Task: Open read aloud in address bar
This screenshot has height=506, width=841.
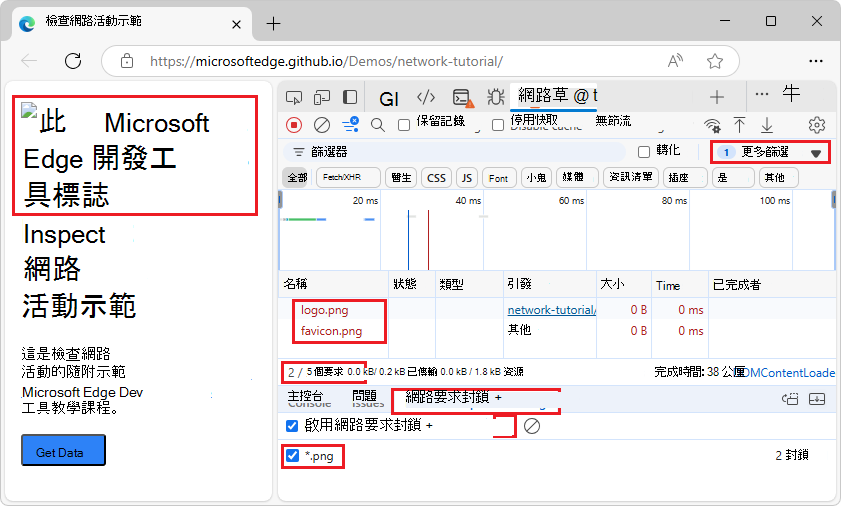Action: coord(675,61)
